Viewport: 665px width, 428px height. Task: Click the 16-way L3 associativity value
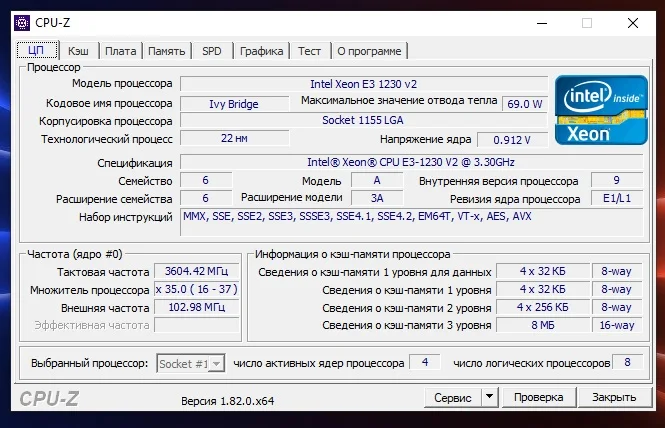617,325
